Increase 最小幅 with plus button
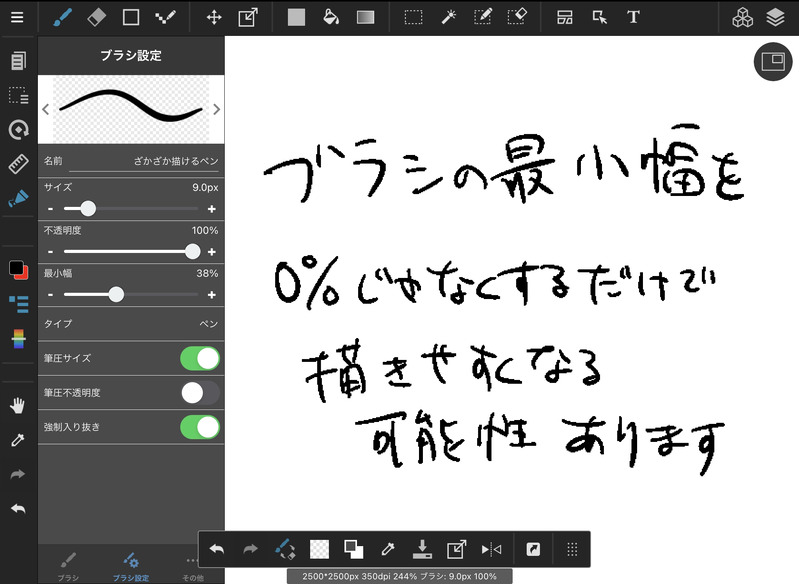Image resolution: width=799 pixels, height=584 pixels. (212, 295)
